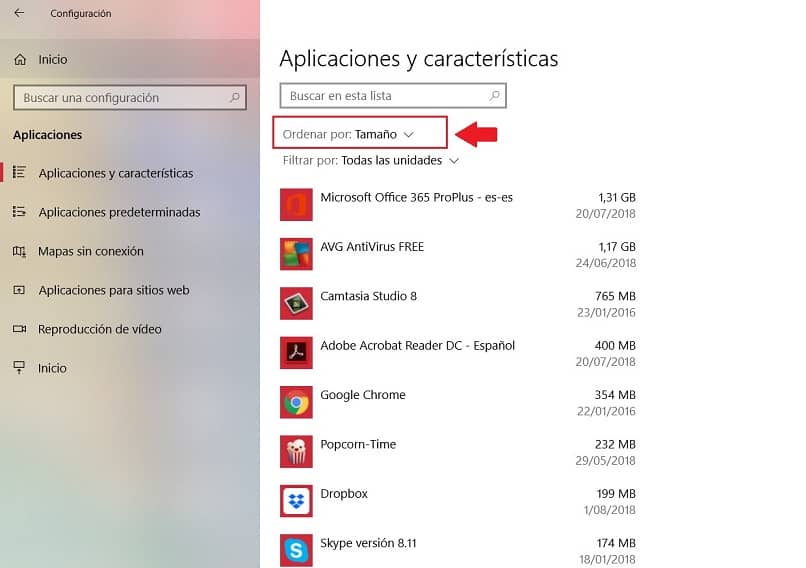Click the Aplicaciones sidebar heading
The width and height of the screenshot is (806, 568).
click(47, 135)
